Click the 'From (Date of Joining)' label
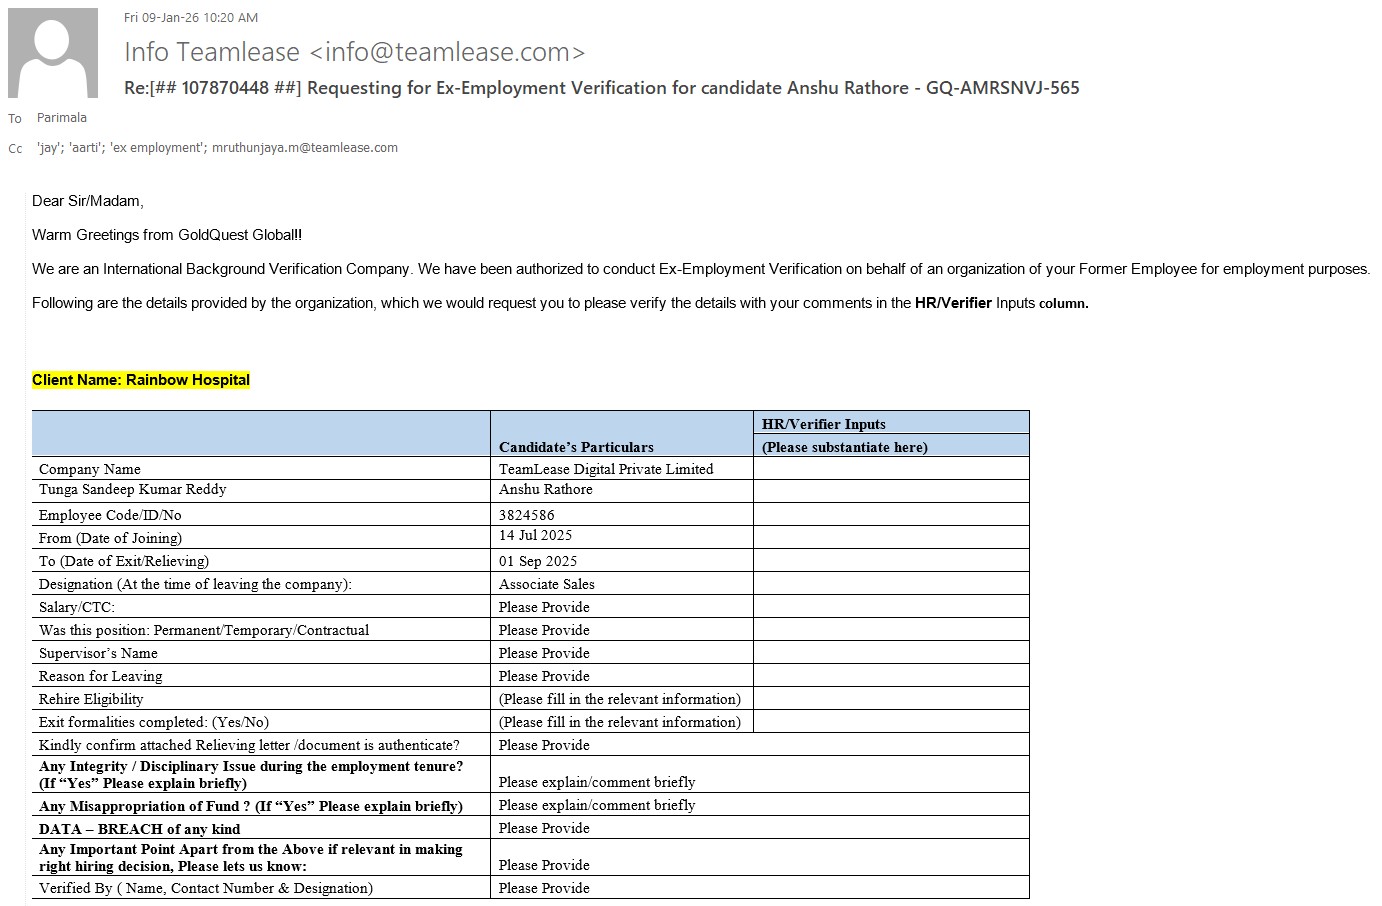 (x=110, y=538)
